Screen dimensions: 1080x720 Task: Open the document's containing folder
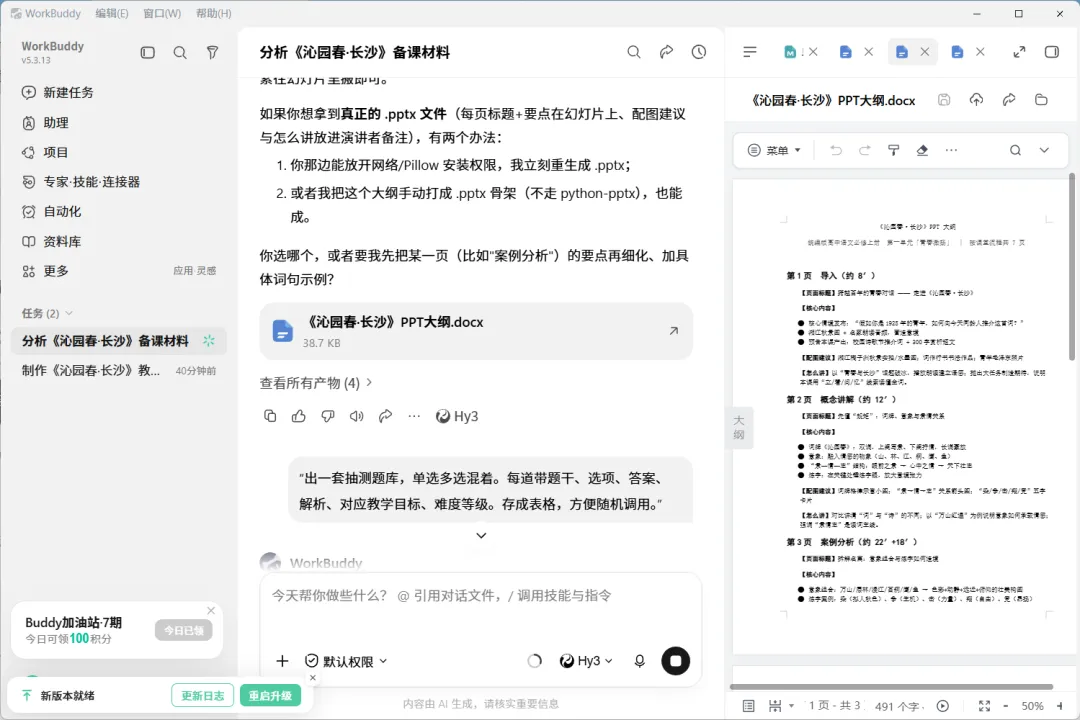(1041, 100)
